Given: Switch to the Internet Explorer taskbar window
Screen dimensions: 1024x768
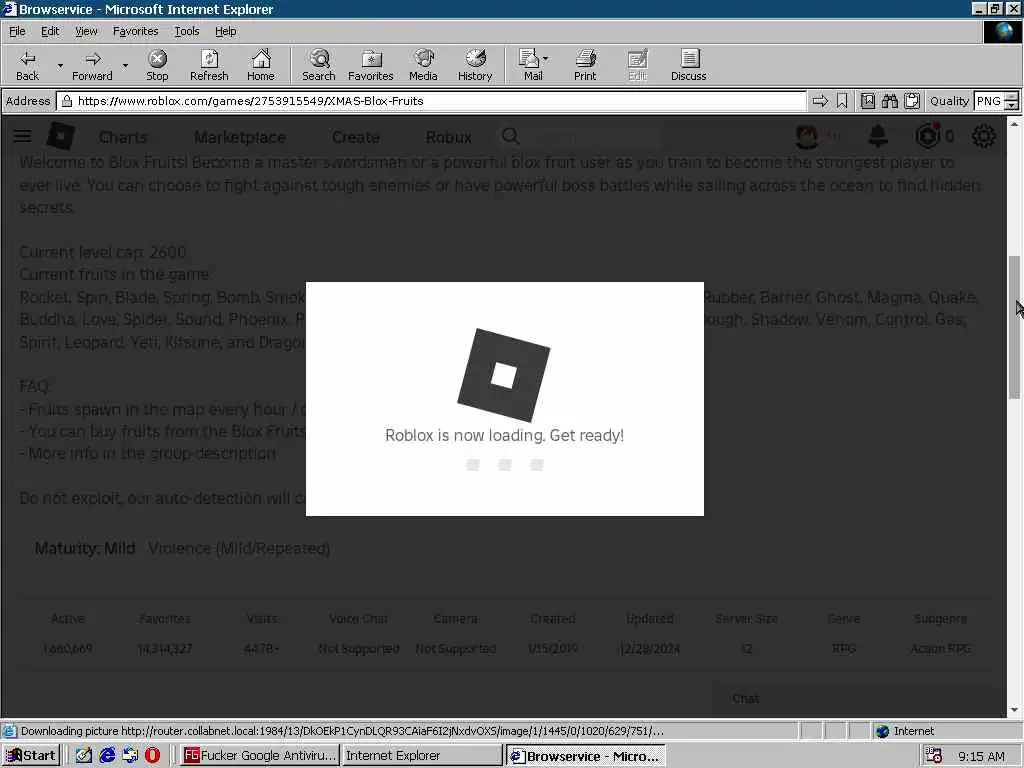Looking at the screenshot, I should click(422, 756).
